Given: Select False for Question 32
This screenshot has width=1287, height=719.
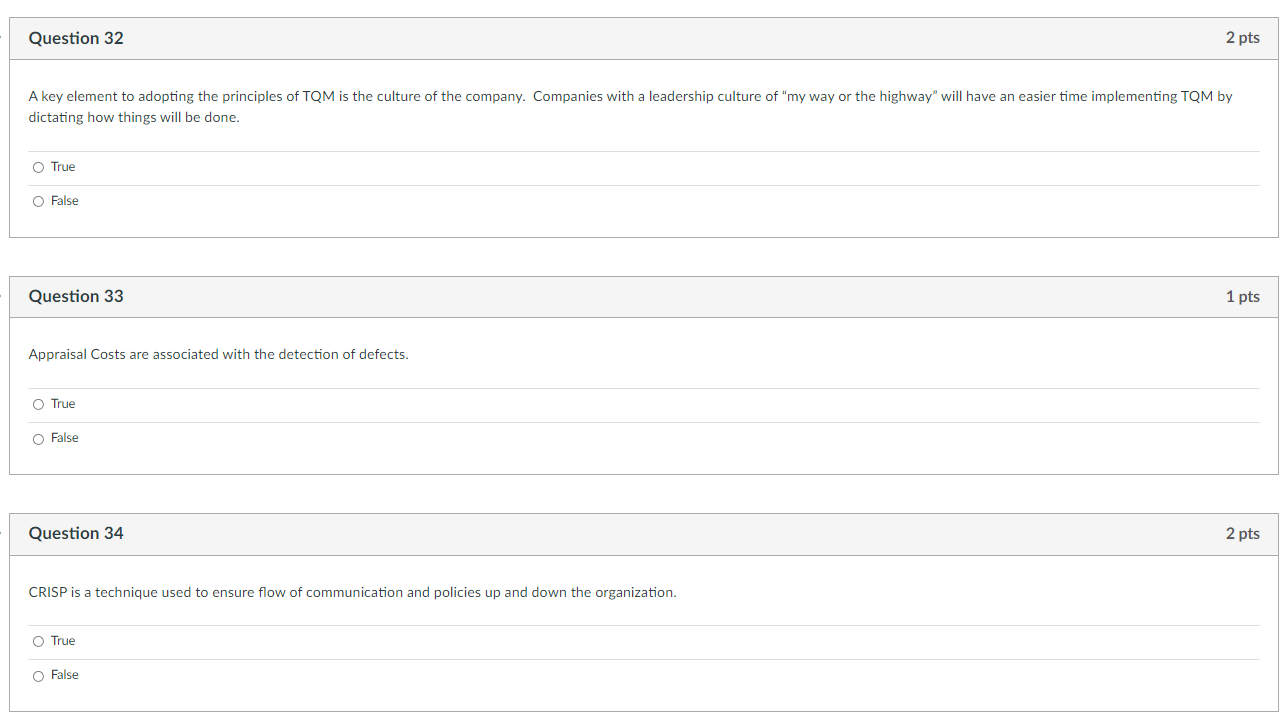Looking at the screenshot, I should (x=38, y=201).
